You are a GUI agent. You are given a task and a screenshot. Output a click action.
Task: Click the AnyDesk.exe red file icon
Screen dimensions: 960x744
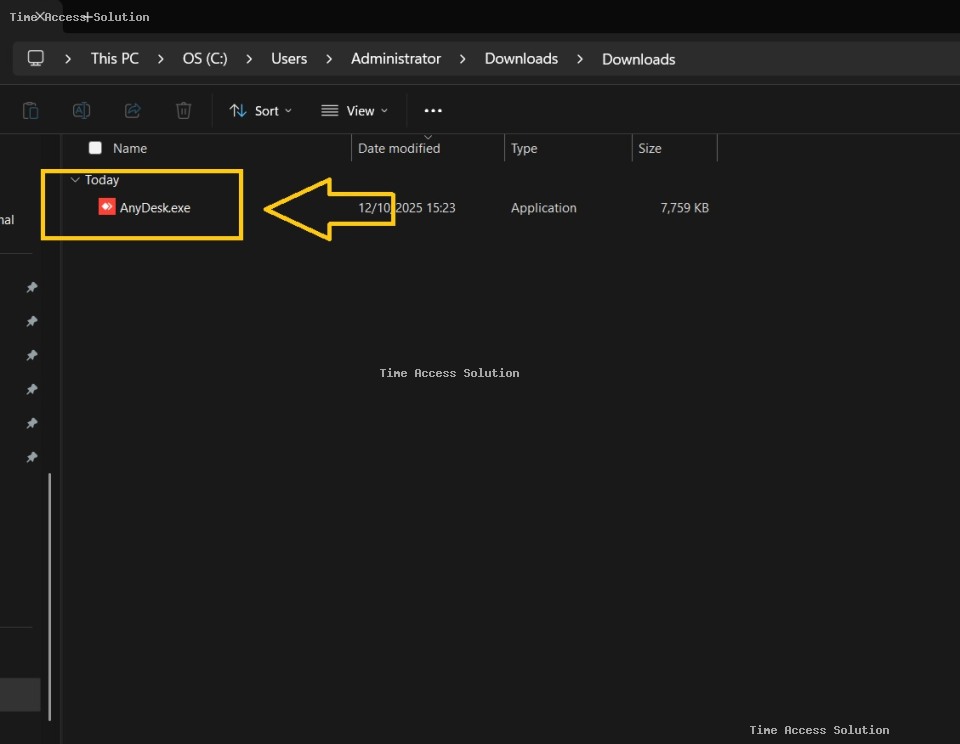tap(107, 208)
